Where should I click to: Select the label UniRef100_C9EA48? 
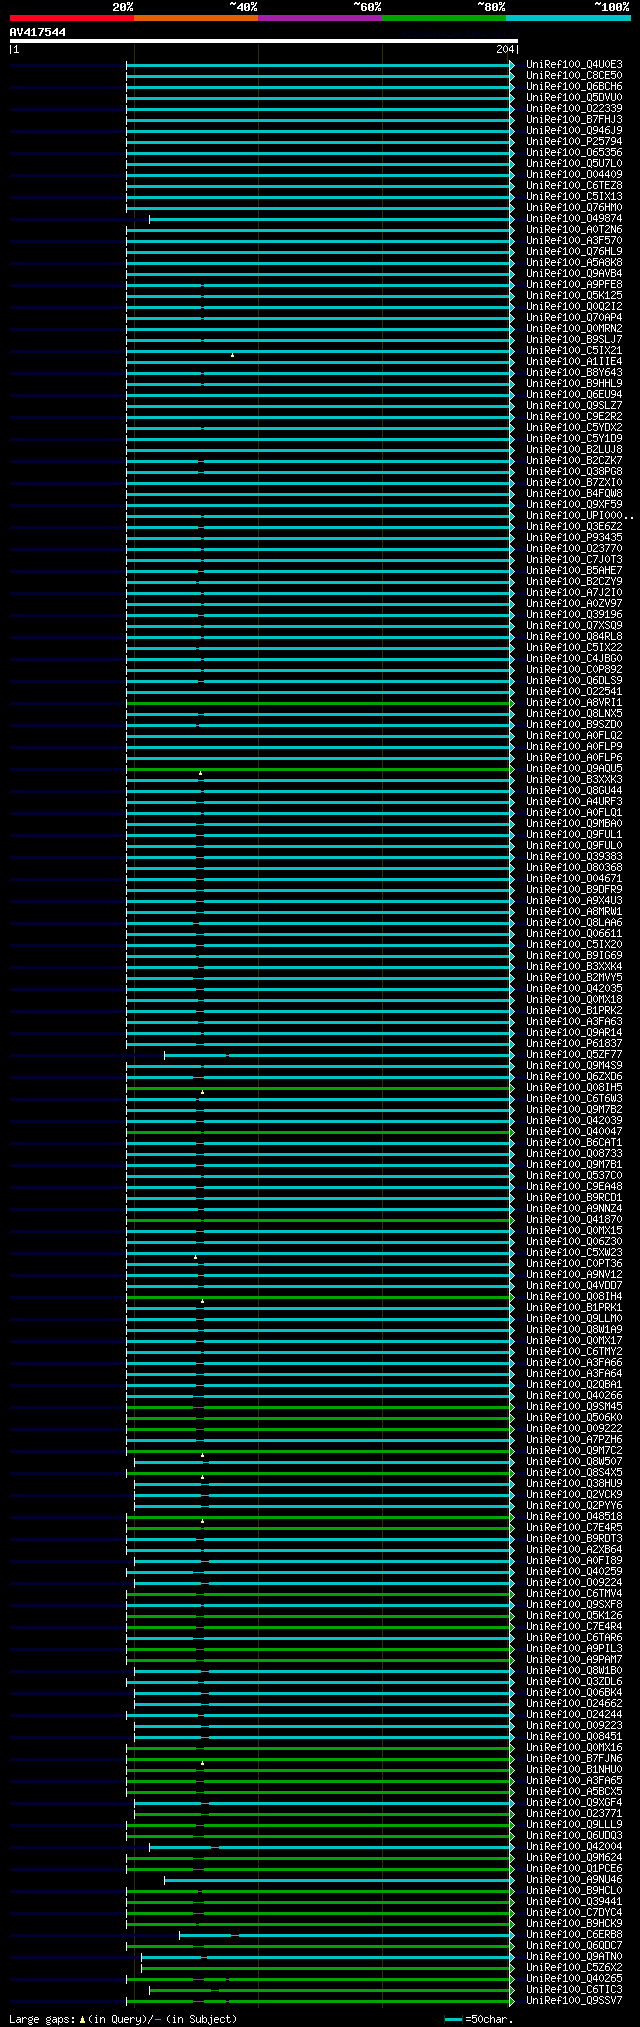(574, 1187)
